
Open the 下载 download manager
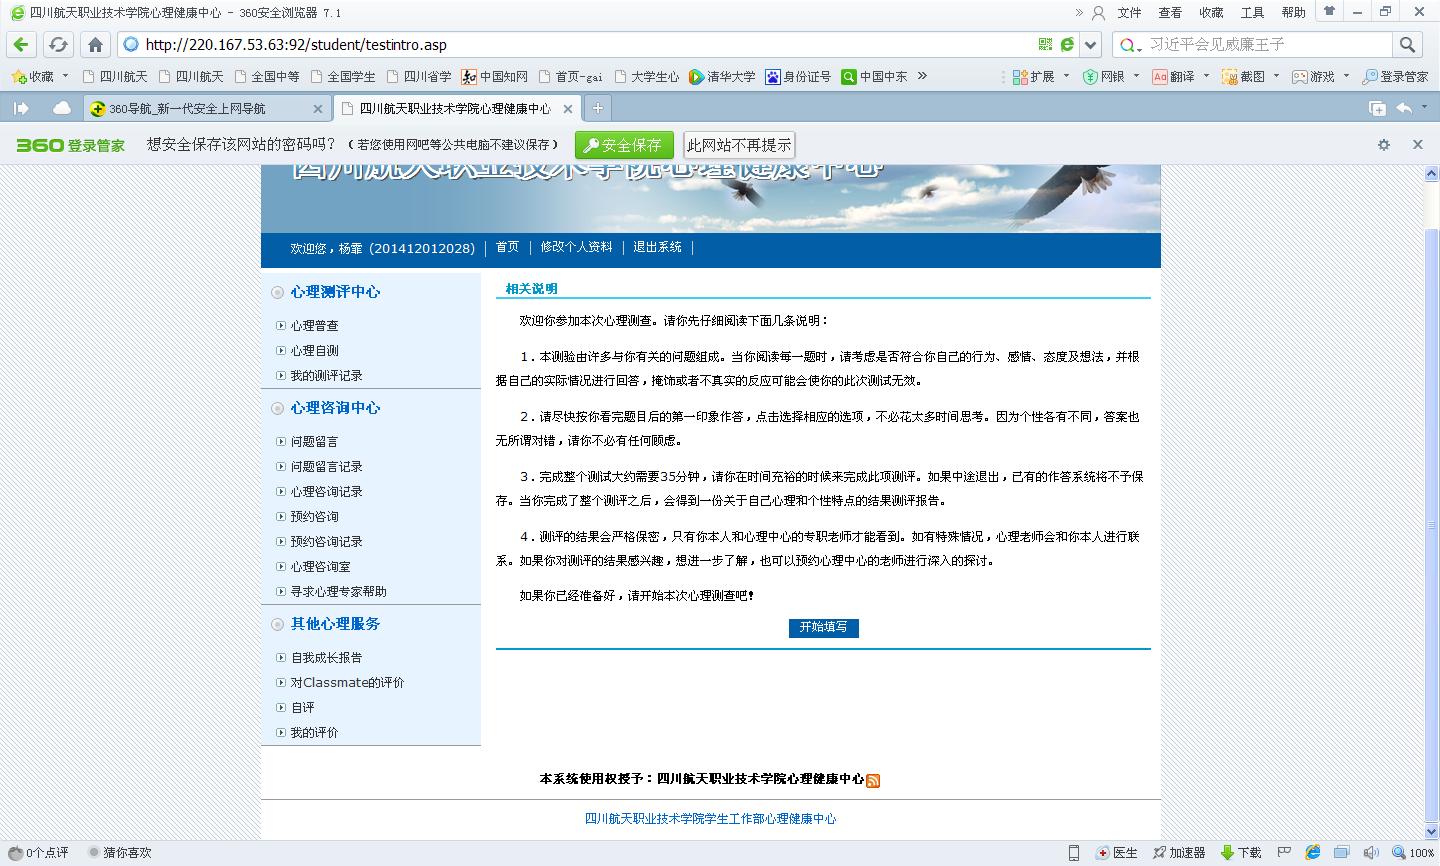(x=1240, y=853)
